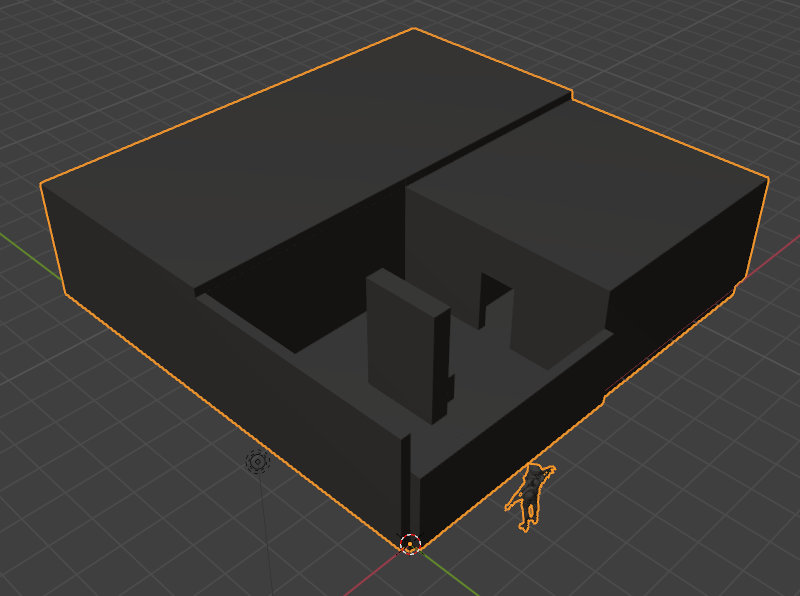Select the point light object icon
Viewport: 800px width, 596px height.
click(x=258, y=462)
